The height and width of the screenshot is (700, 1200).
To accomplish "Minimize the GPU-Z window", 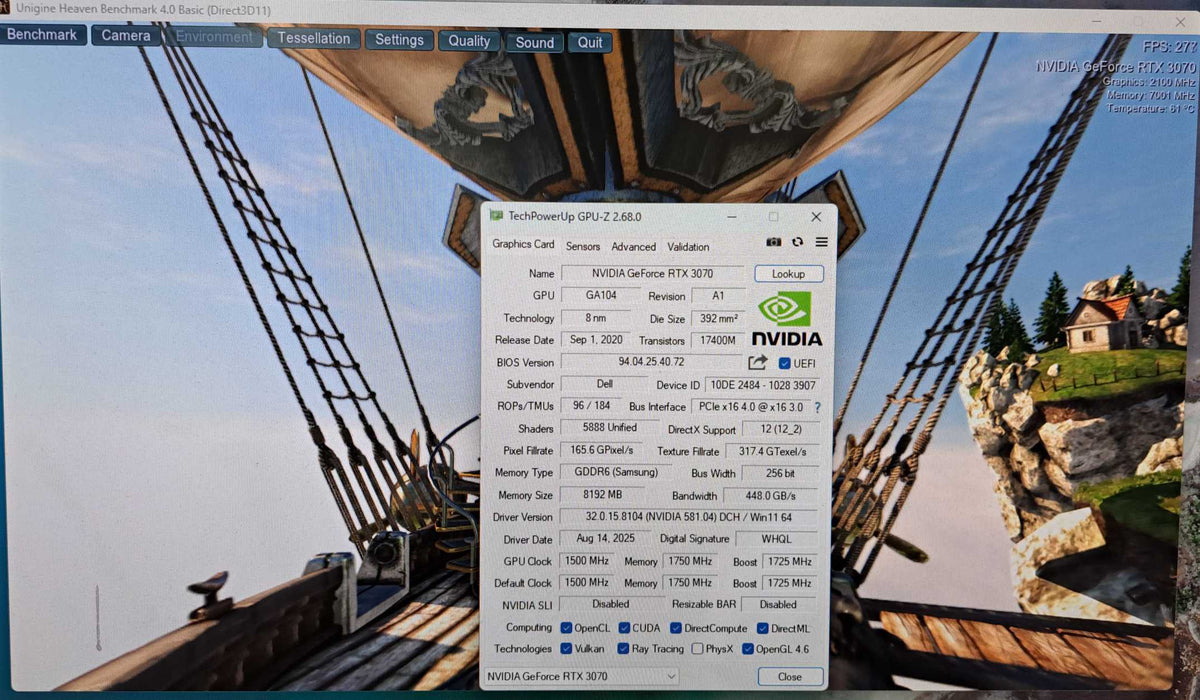I will 732,216.
